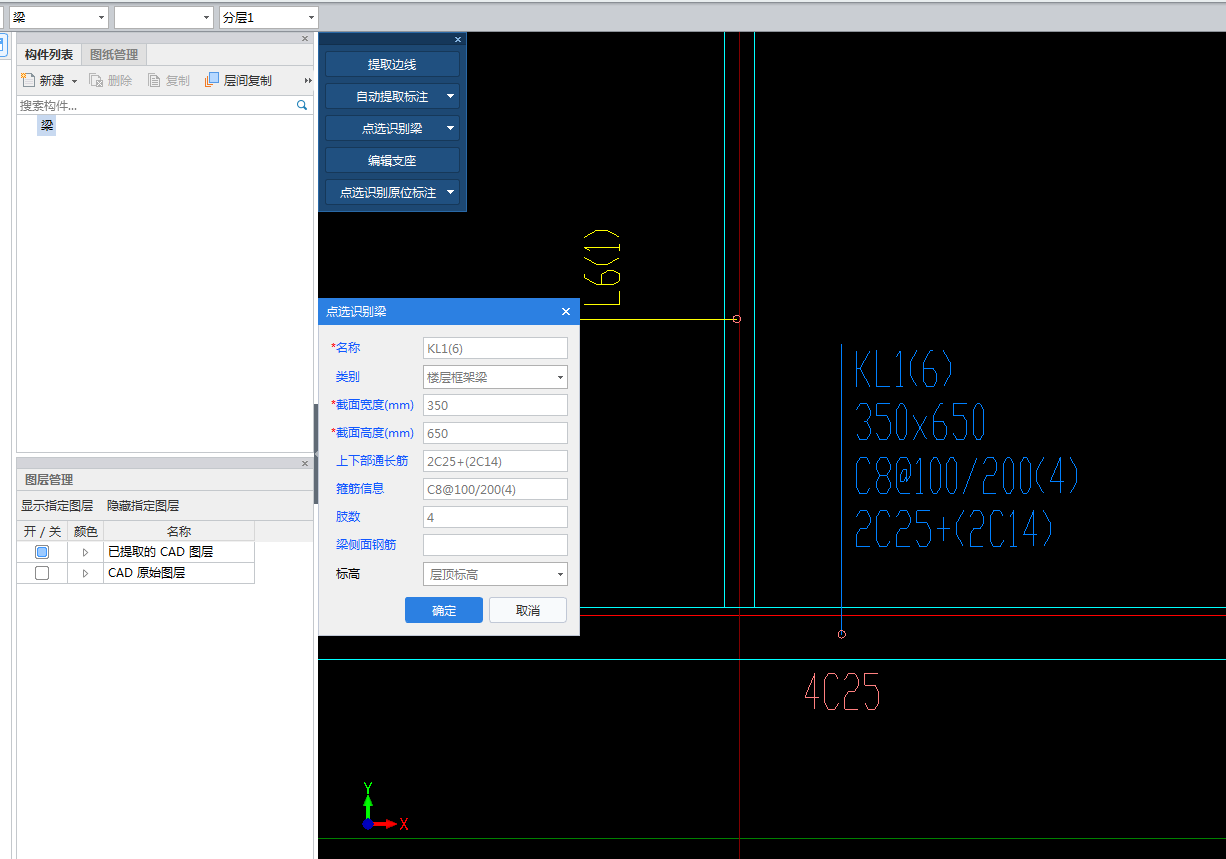Click 显示指定图层

point(57,506)
